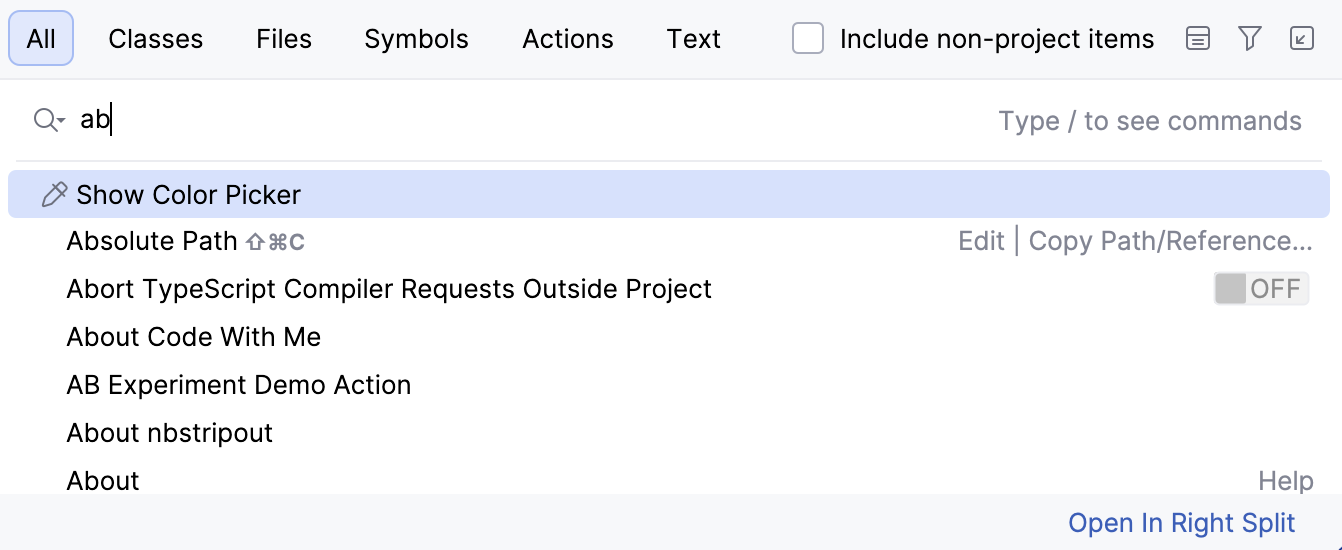Image resolution: width=1342 pixels, height=550 pixels.
Task: Open the search magnifier history dropdown
Action: [48, 121]
